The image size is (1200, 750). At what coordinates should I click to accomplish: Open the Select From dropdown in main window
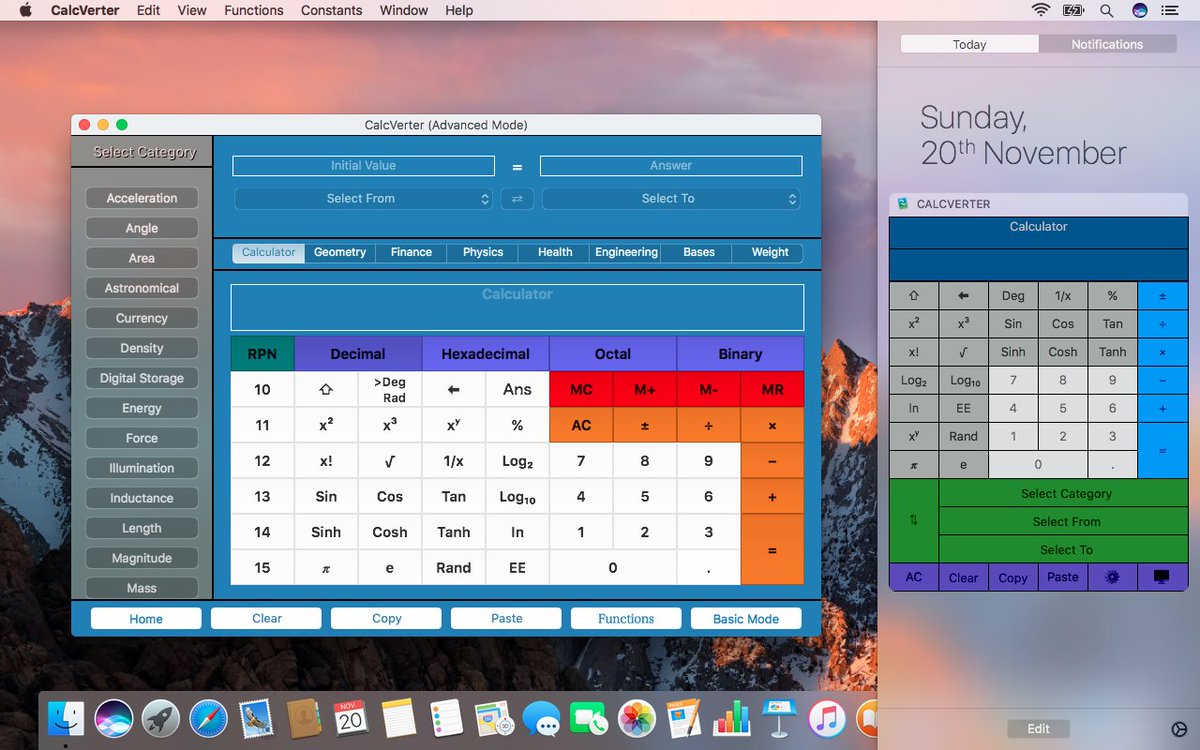coord(364,199)
